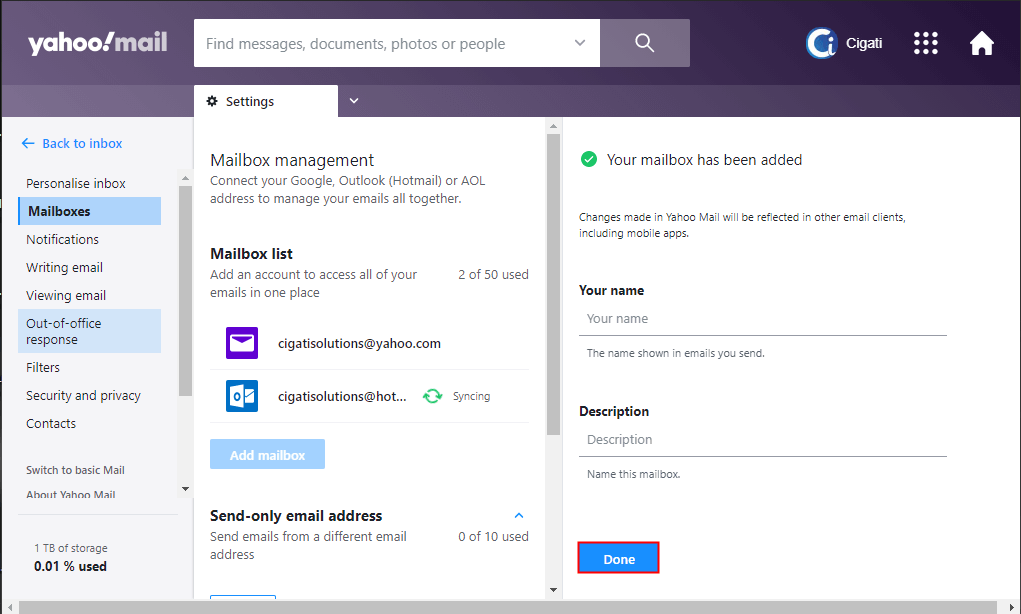
Task: Click the horizontal scrollbar right arrow
Action: [x=1012, y=607]
